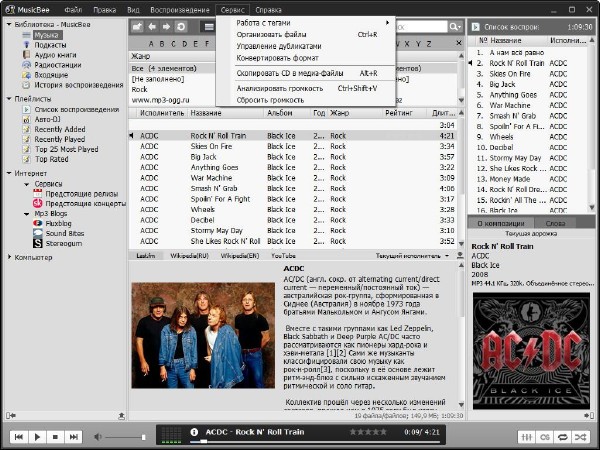The height and width of the screenshot is (450, 600).
Task: Adjust the volume slider in the player bar
Action: click(125, 437)
